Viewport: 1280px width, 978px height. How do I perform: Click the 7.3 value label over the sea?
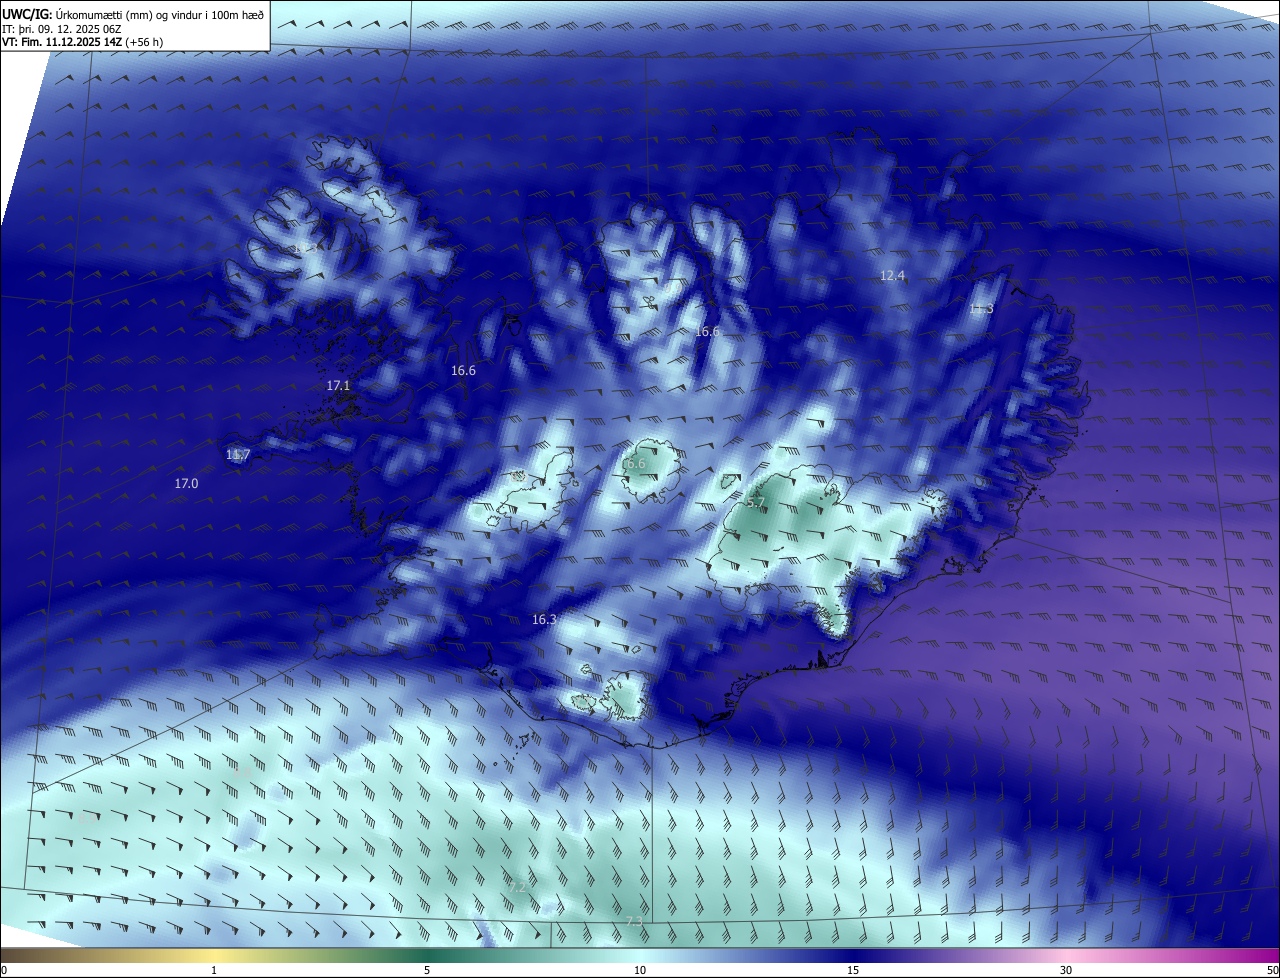click(x=634, y=921)
